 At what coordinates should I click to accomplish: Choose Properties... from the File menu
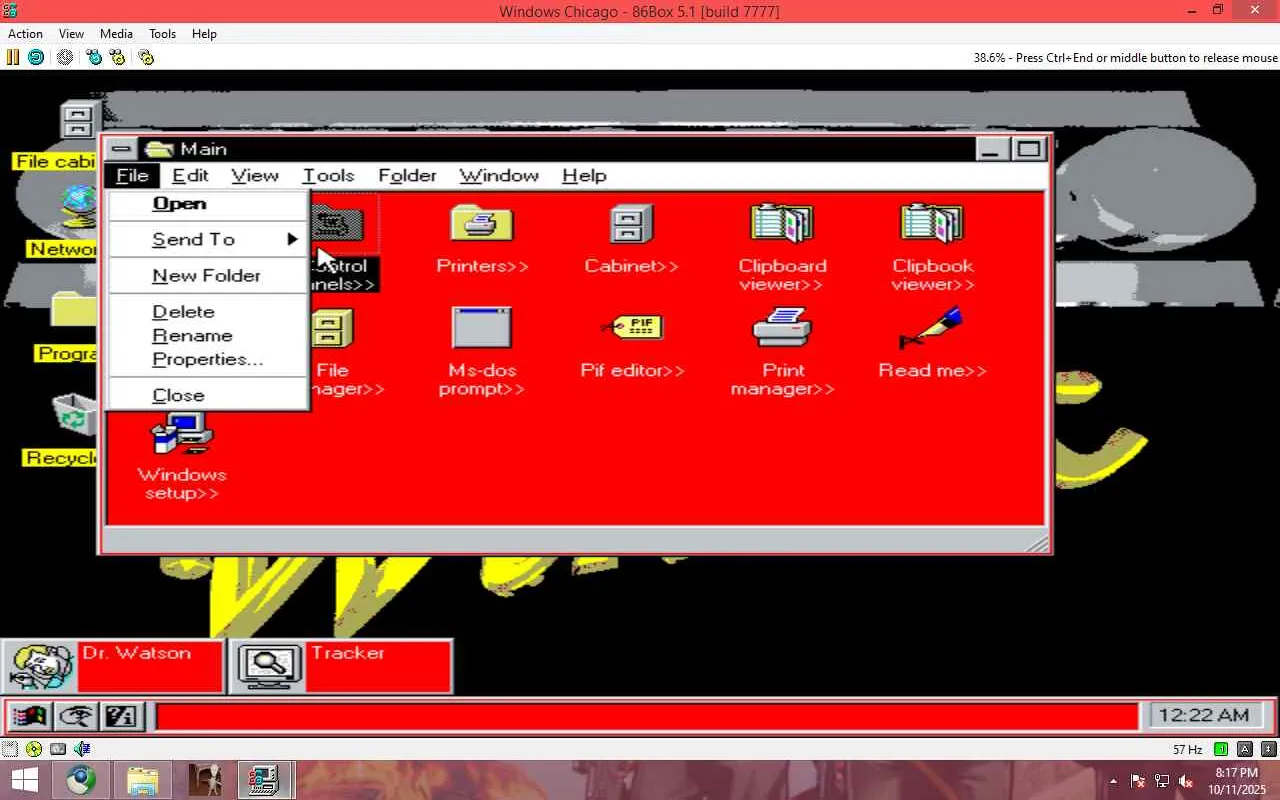click(x=207, y=359)
